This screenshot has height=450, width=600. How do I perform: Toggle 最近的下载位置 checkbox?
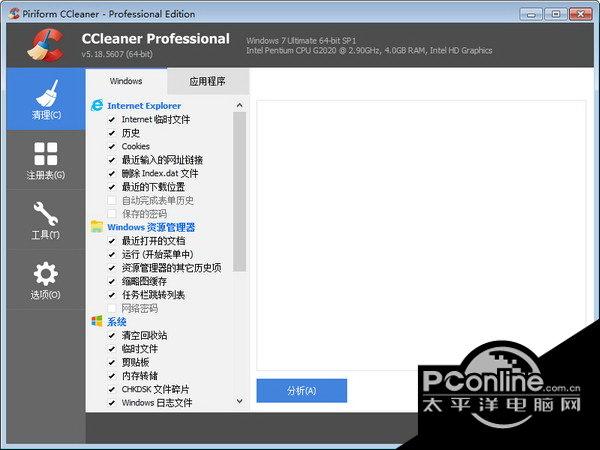[x=112, y=187]
